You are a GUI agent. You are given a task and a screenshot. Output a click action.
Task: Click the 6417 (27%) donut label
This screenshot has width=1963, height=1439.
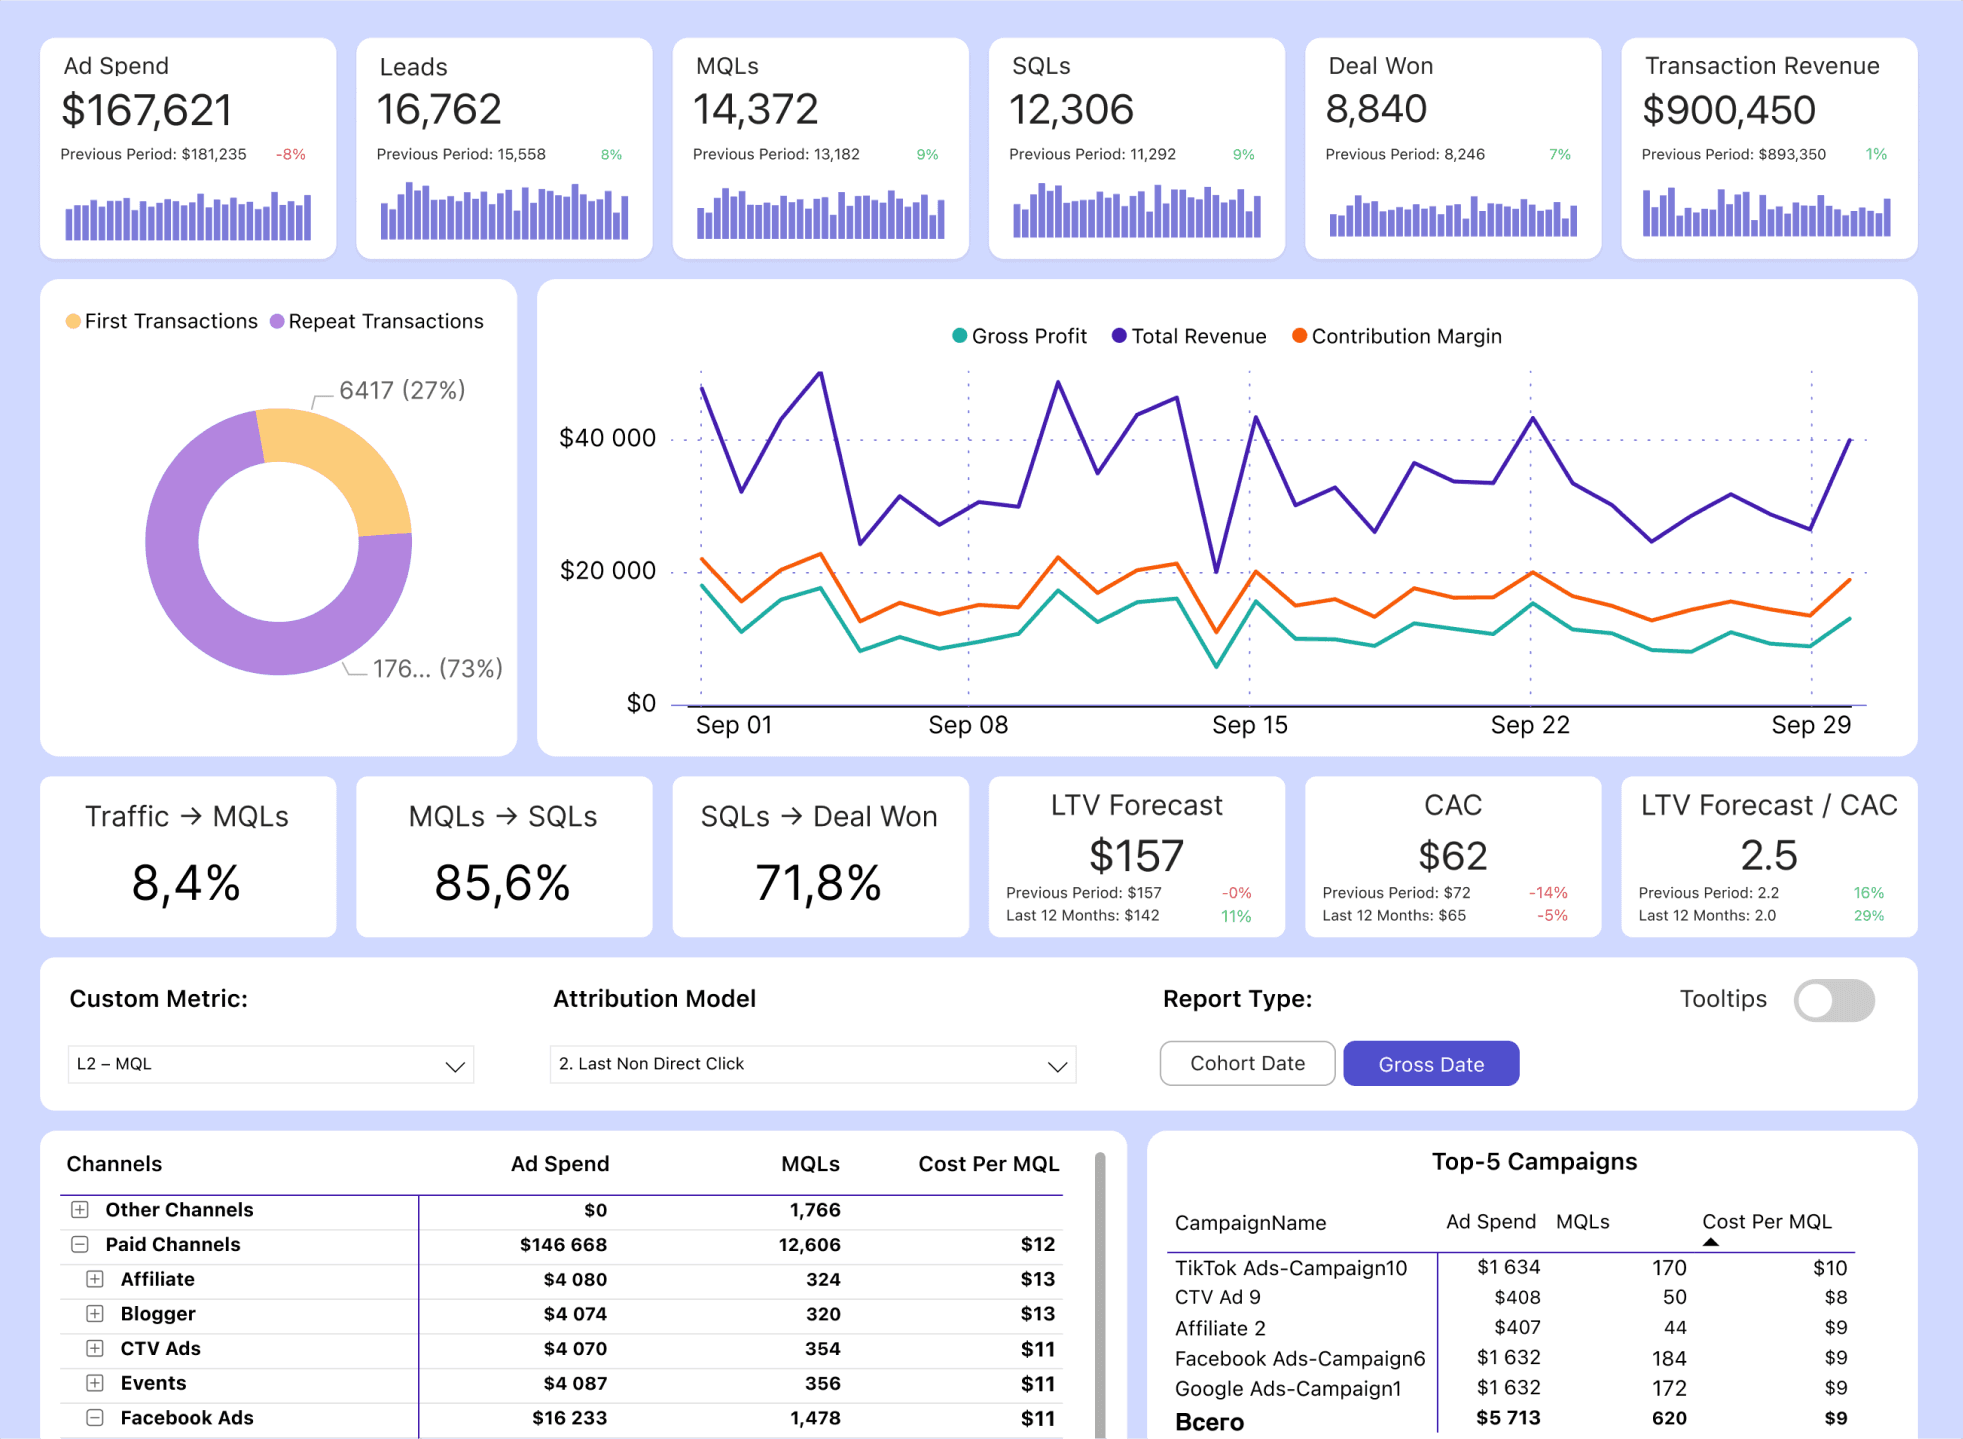point(402,390)
